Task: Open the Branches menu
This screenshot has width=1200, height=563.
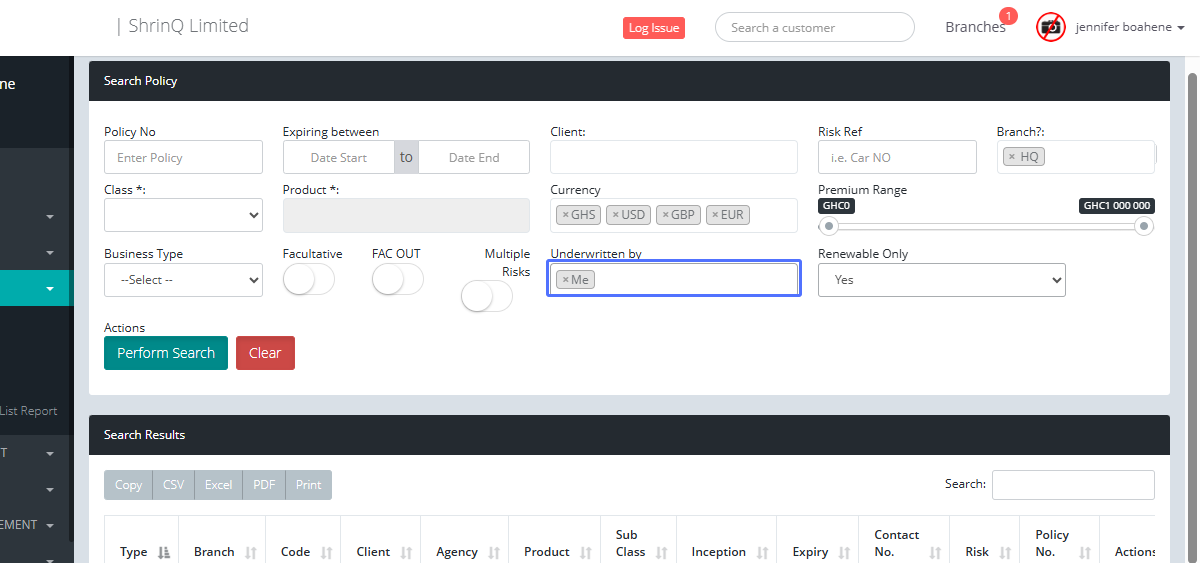Action: (x=974, y=27)
